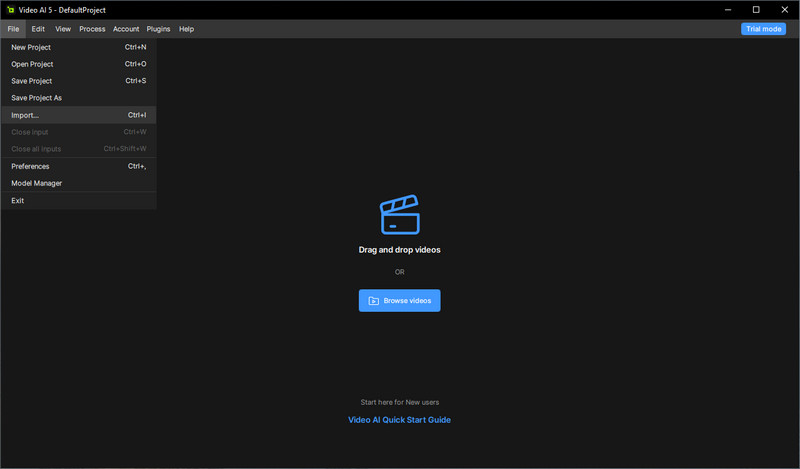The height and width of the screenshot is (469, 800).
Task: Choose New Project from File menu
Action: (79, 47)
